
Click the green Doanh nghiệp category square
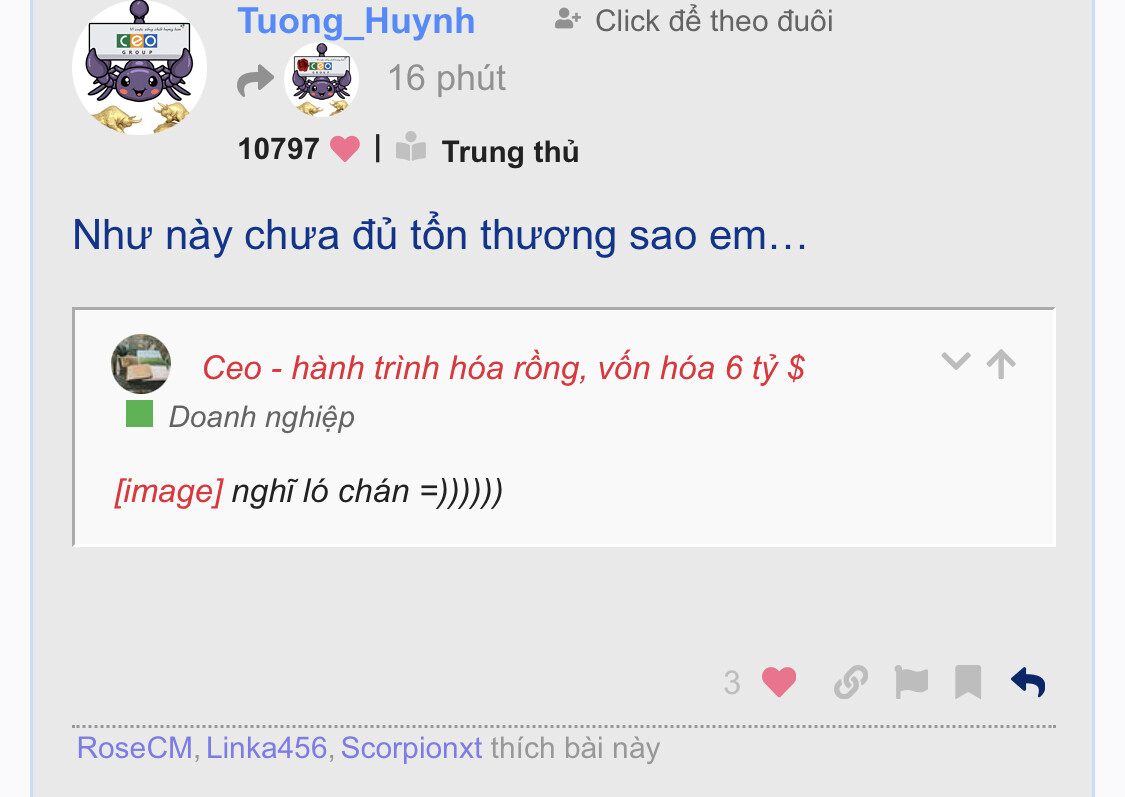tap(139, 414)
